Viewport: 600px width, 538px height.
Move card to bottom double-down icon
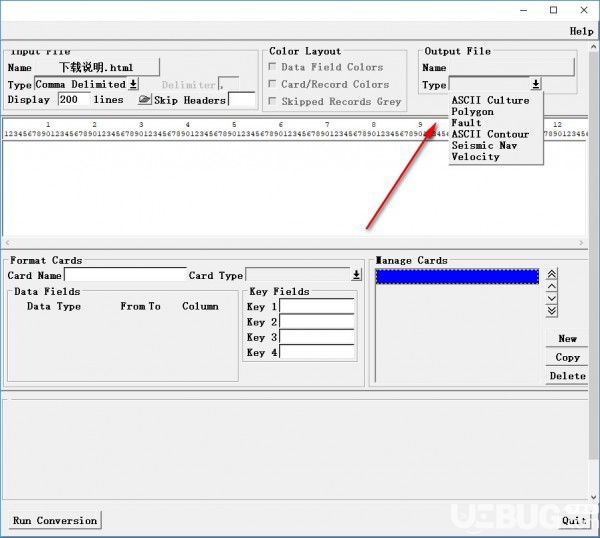(551, 311)
